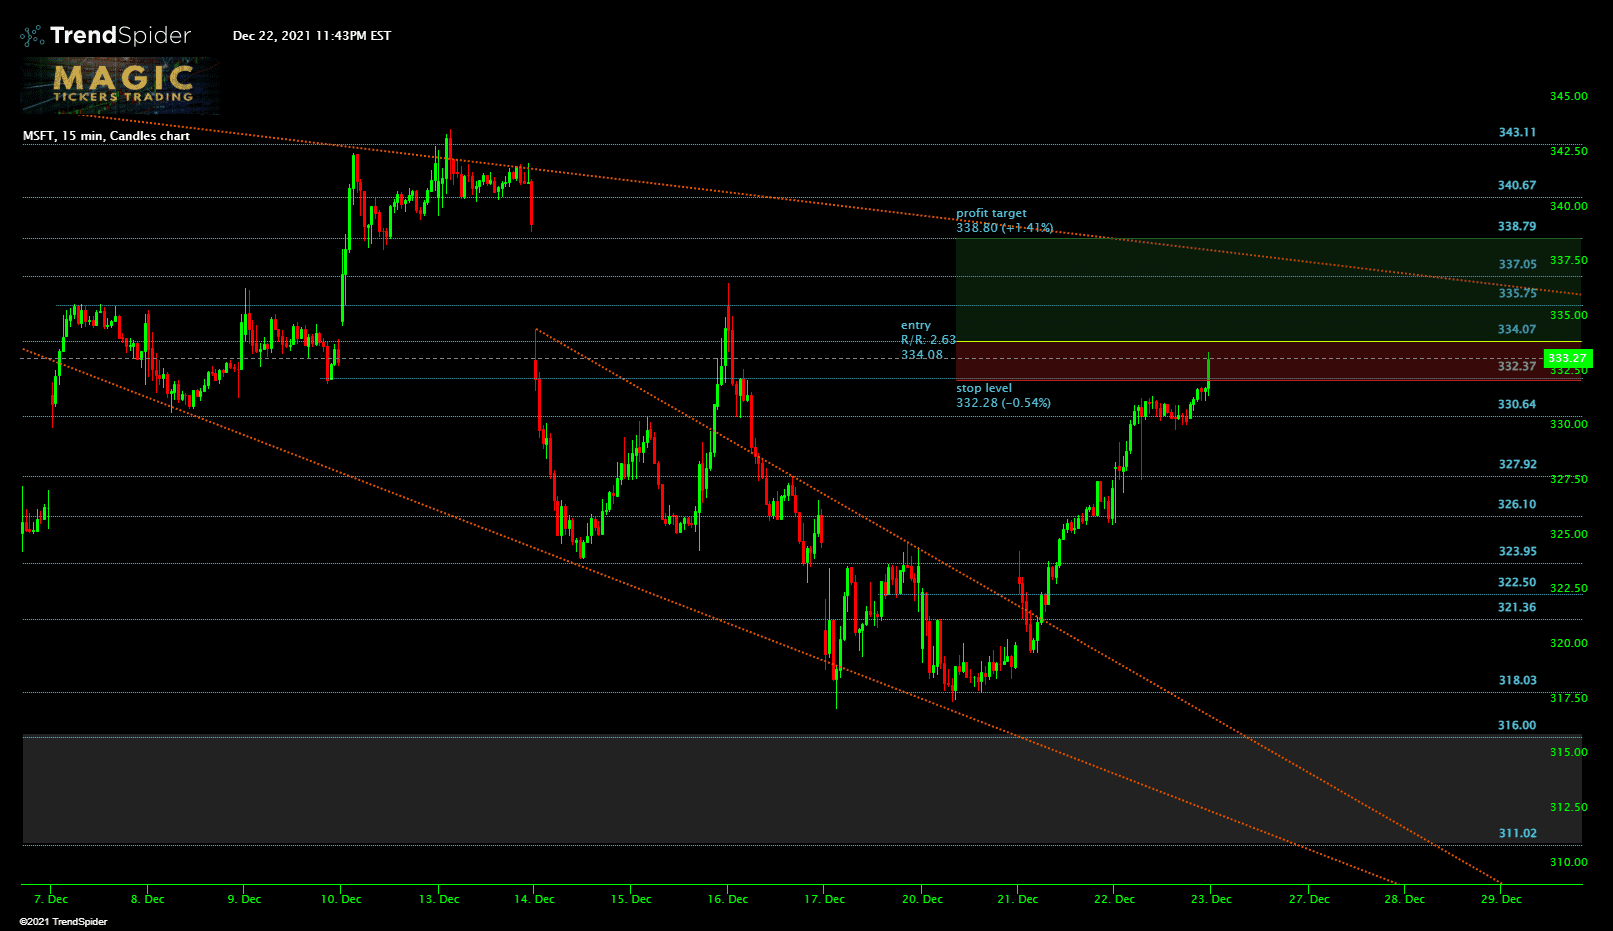Click the R/R: 2.63 text
The image size is (1613, 931).
click(928, 340)
